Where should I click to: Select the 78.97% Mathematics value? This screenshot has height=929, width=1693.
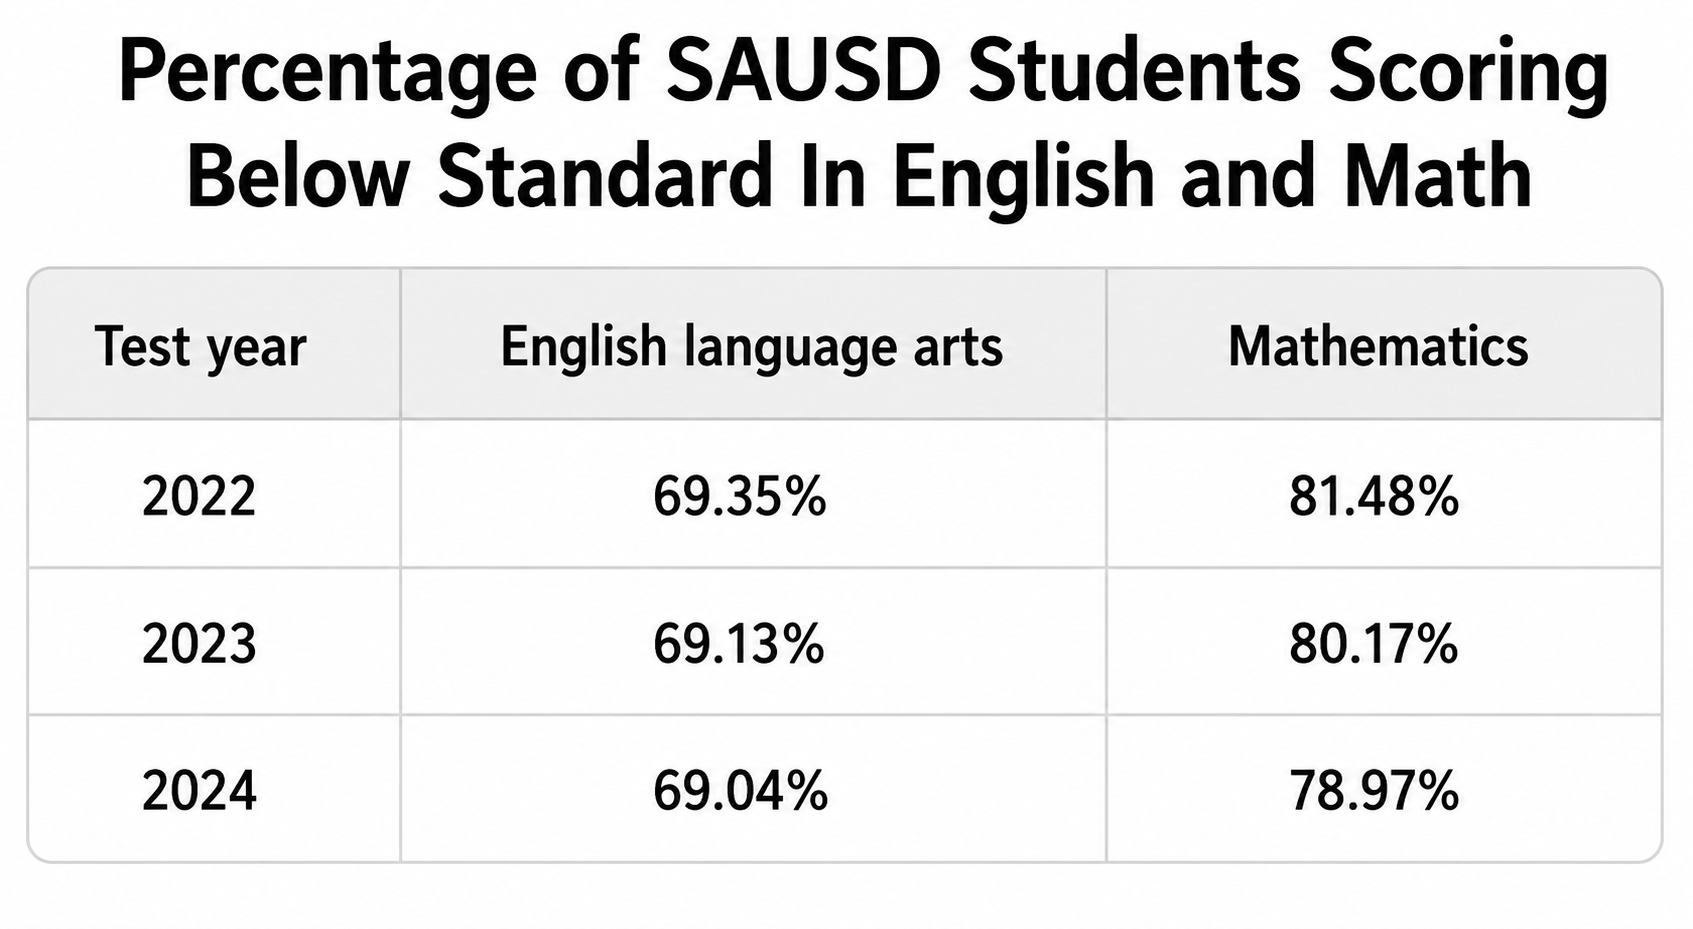(x=1374, y=791)
